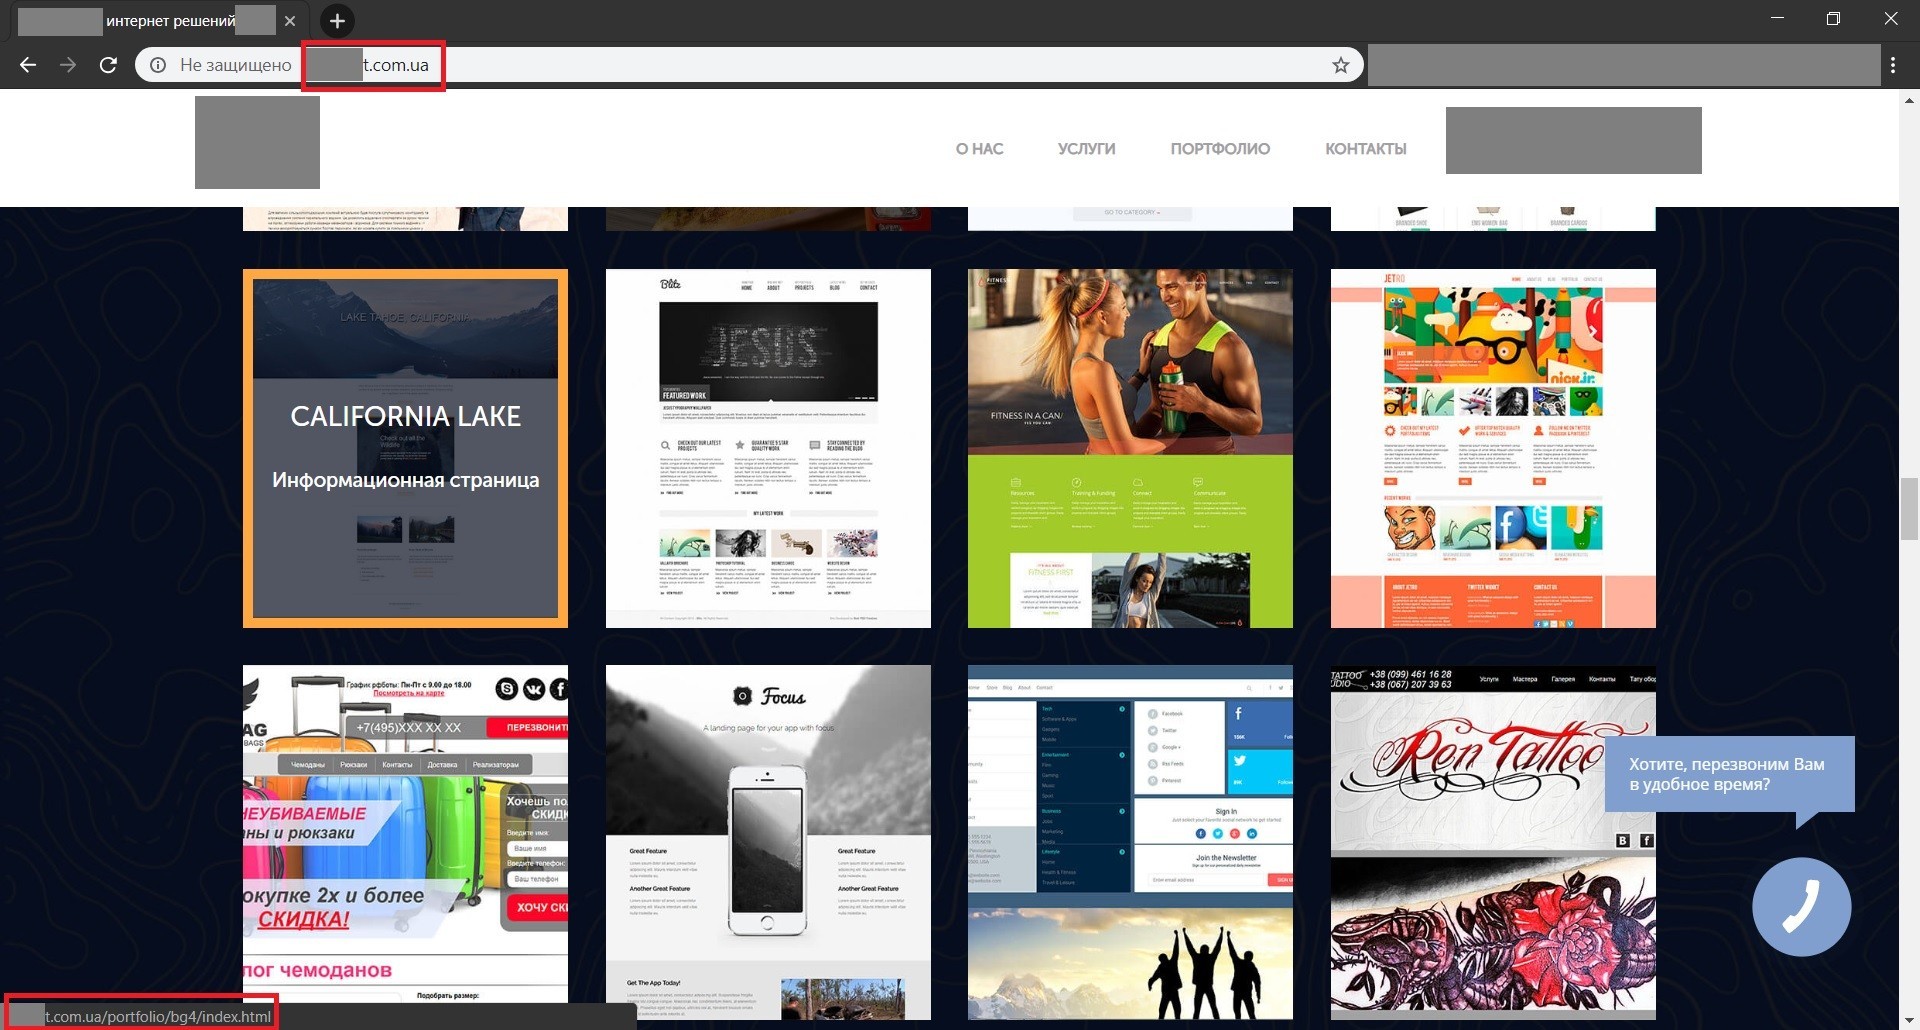
Task: Click the 'Не защищено' security label
Action: click(236, 65)
